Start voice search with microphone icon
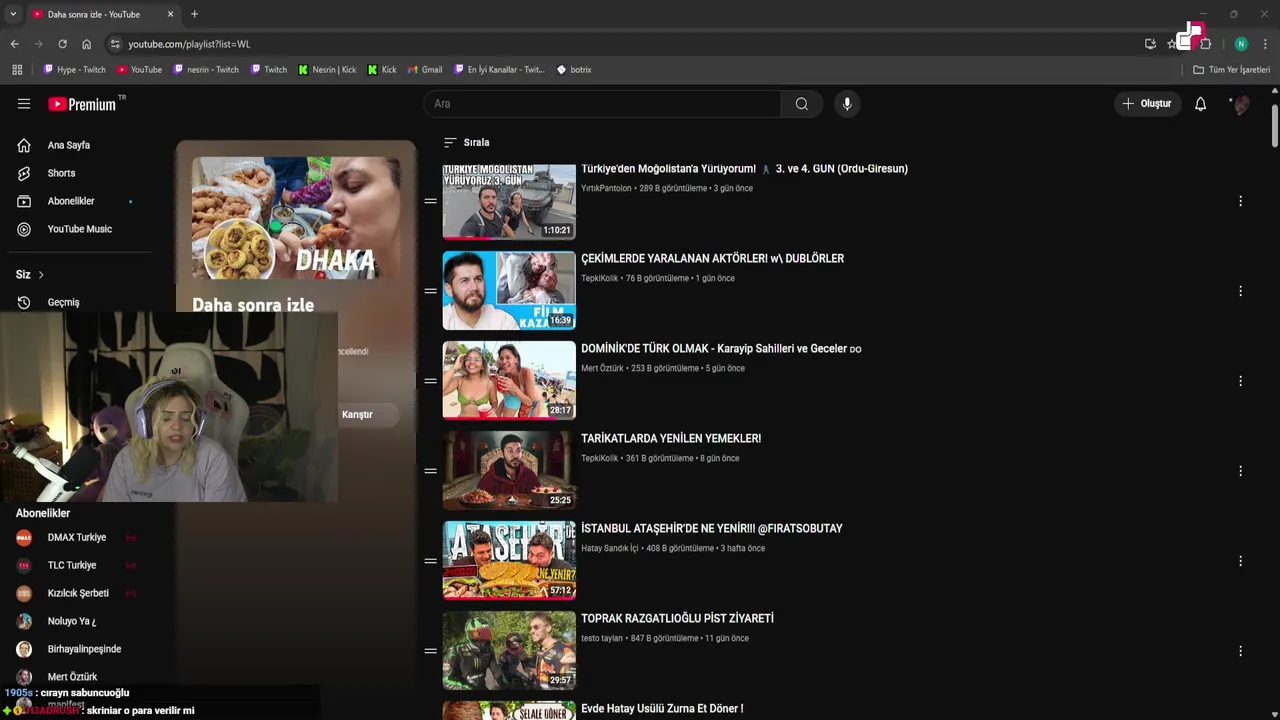 [847, 104]
